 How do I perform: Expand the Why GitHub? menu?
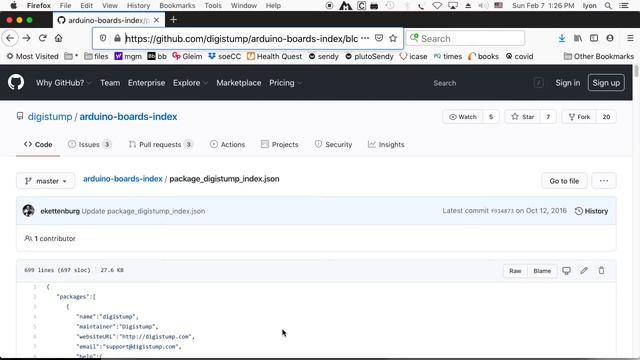pyautogui.click(x=63, y=83)
